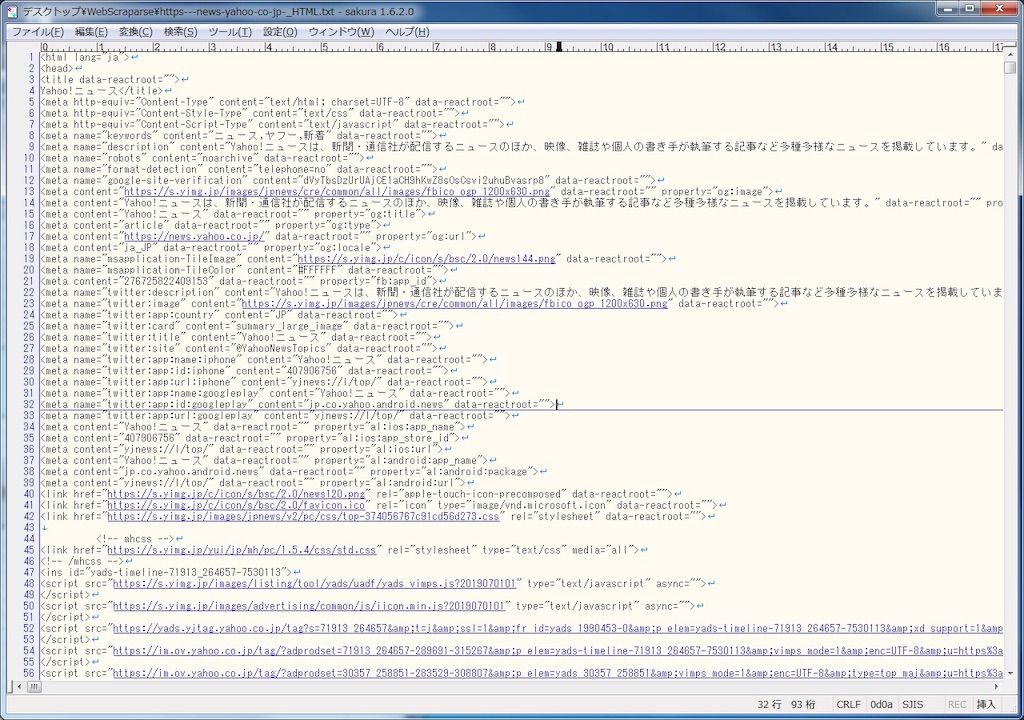Open the 編集(E) menu
This screenshot has height=720, width=1024.
[91, 31]
